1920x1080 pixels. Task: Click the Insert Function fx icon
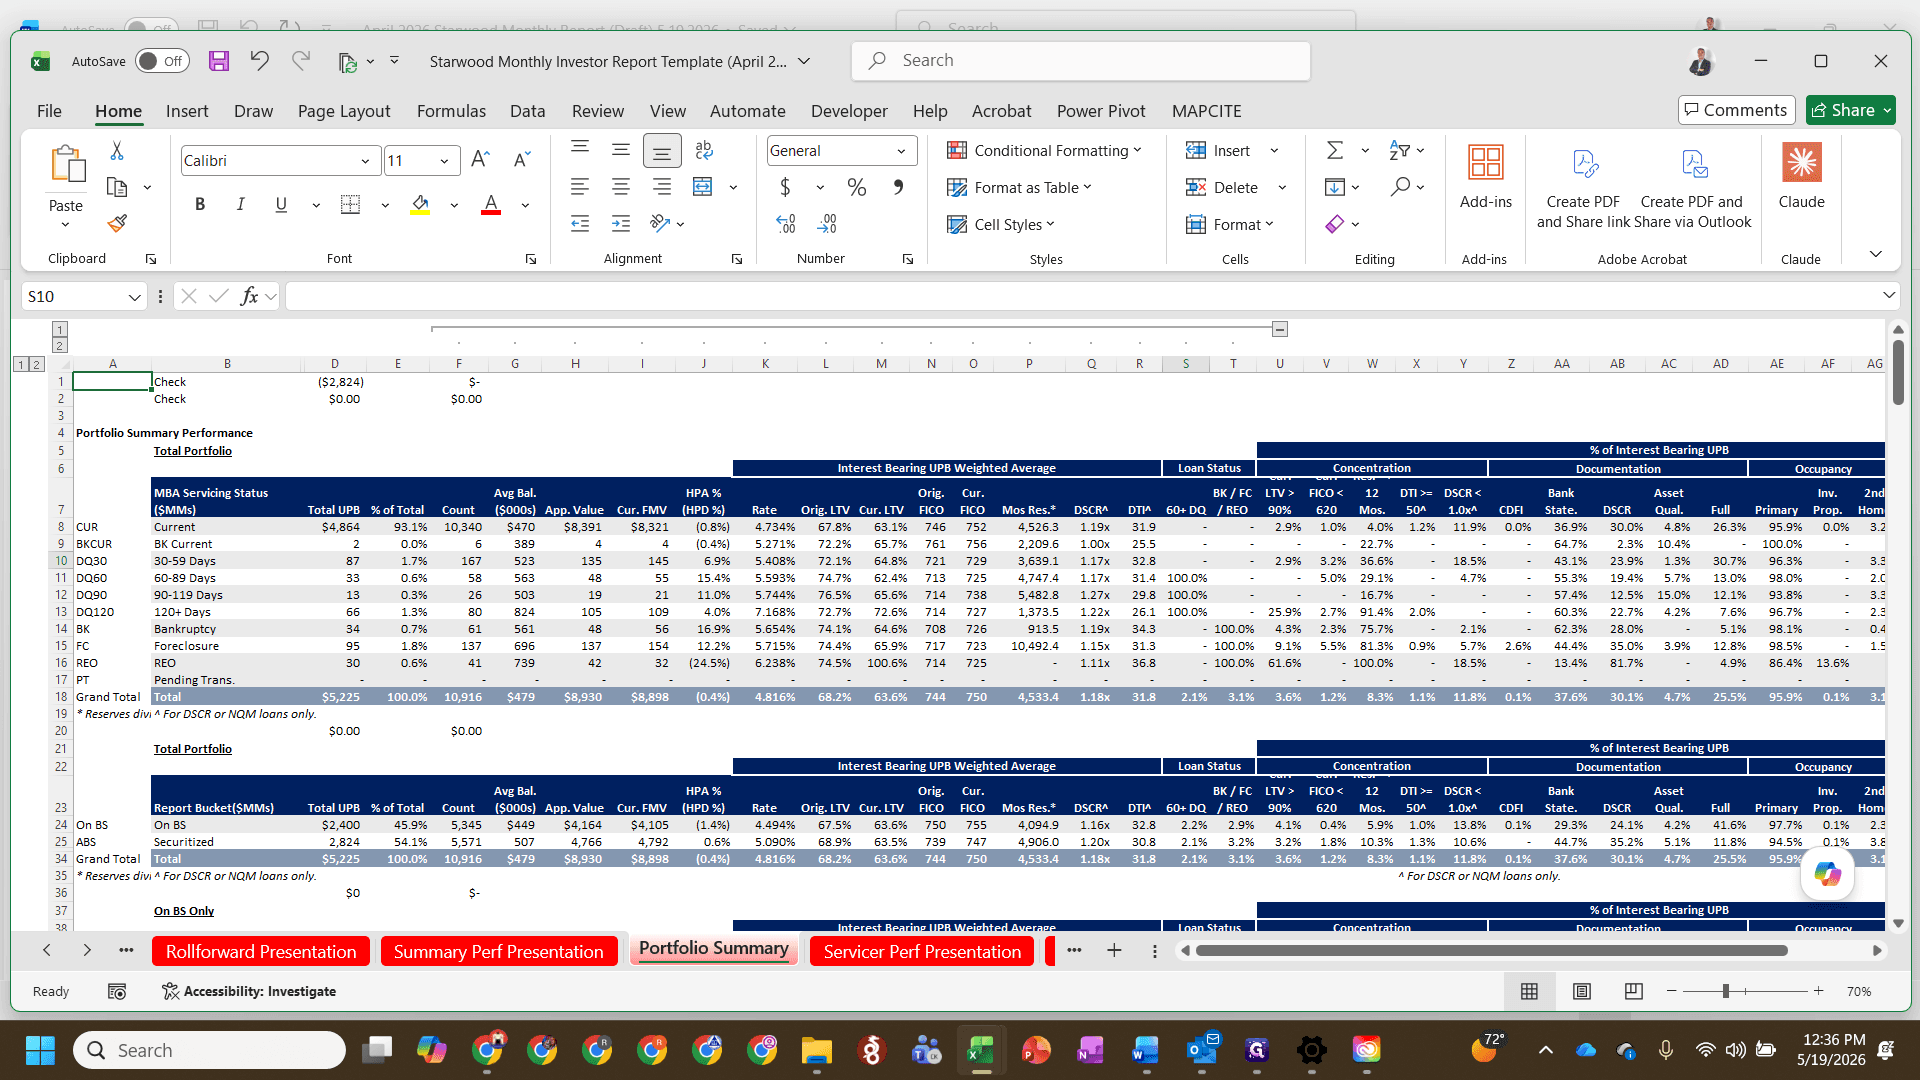(x=249, y=296)
